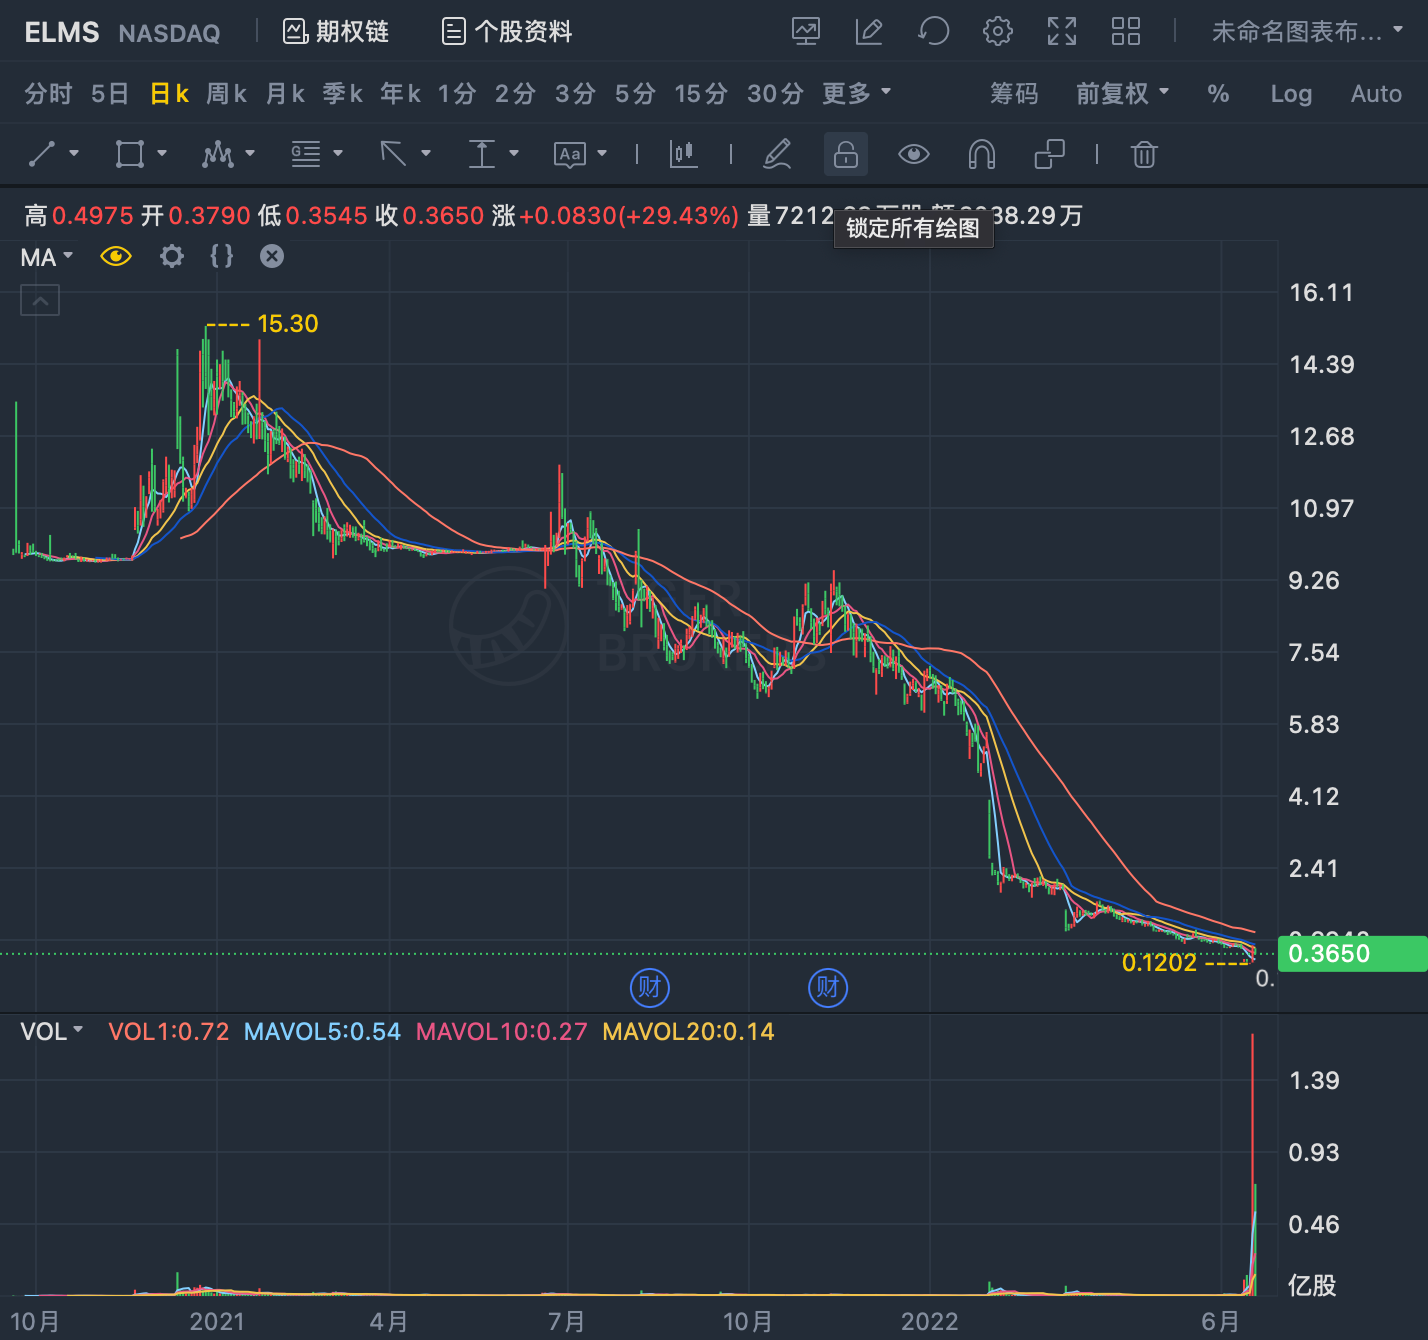Click the fullscreen expand icon
The width and height of the screenshot is (1428, 1340).
click(x=1062, y=32)
